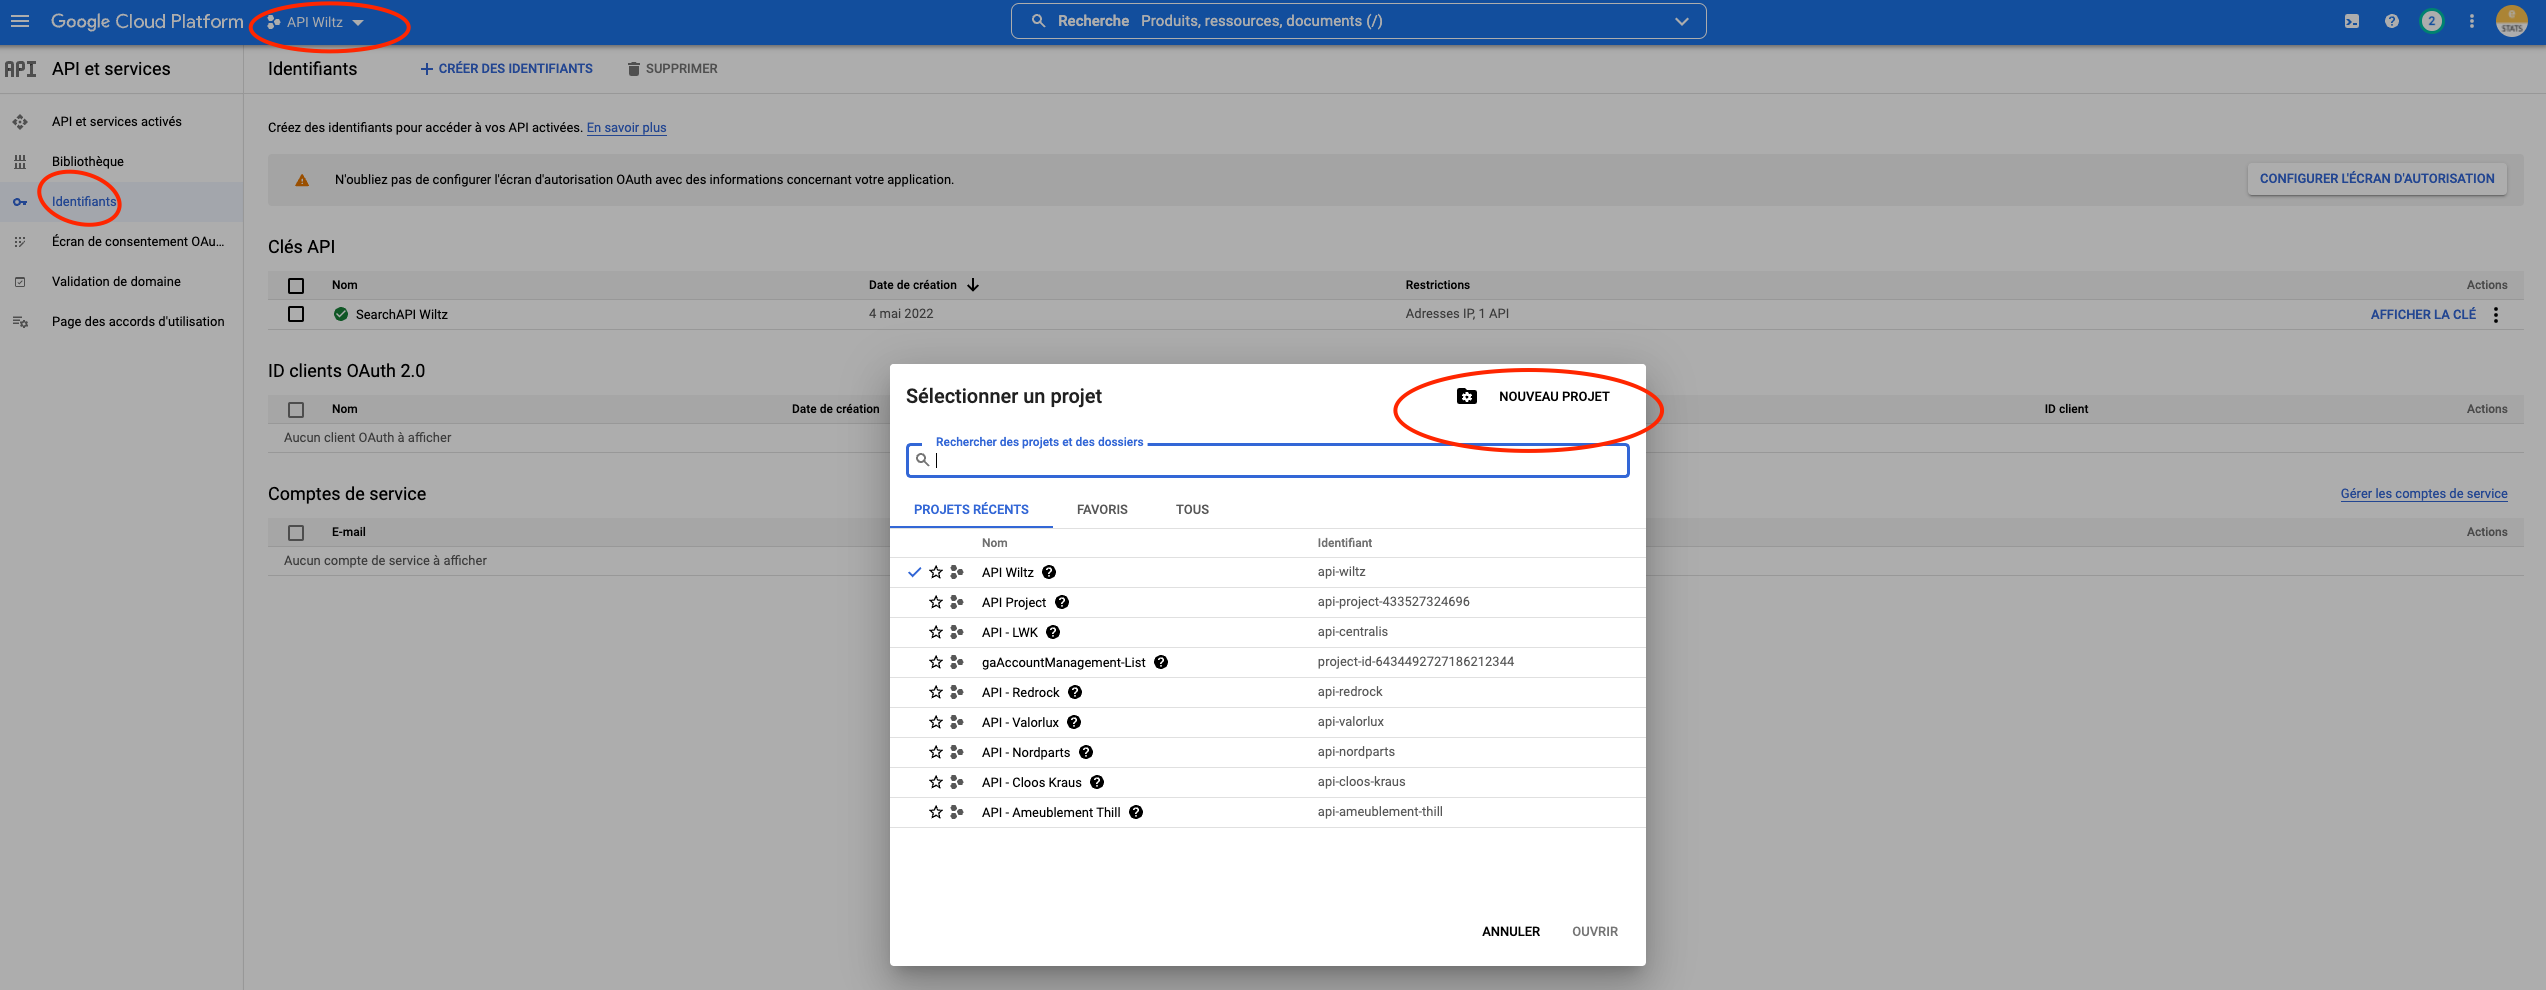Open the API Wiltz project selector dropdown
The image size is (2546, 990).
[x=315, y=22]
